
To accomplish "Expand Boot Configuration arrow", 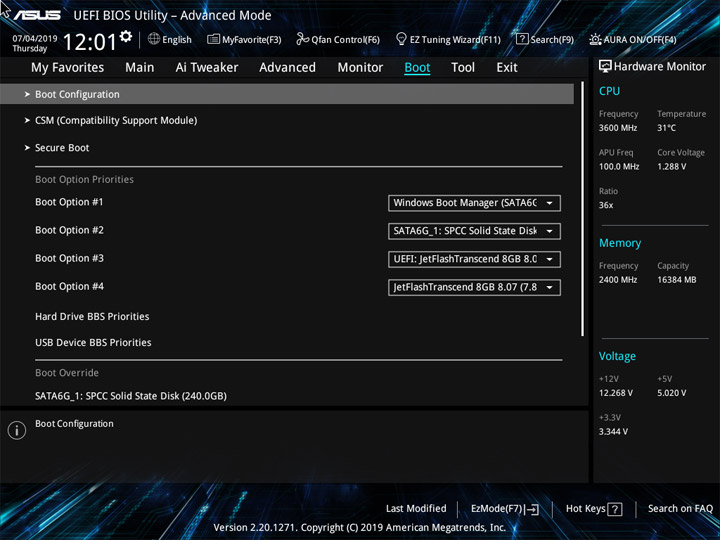I will pos(27,94).
